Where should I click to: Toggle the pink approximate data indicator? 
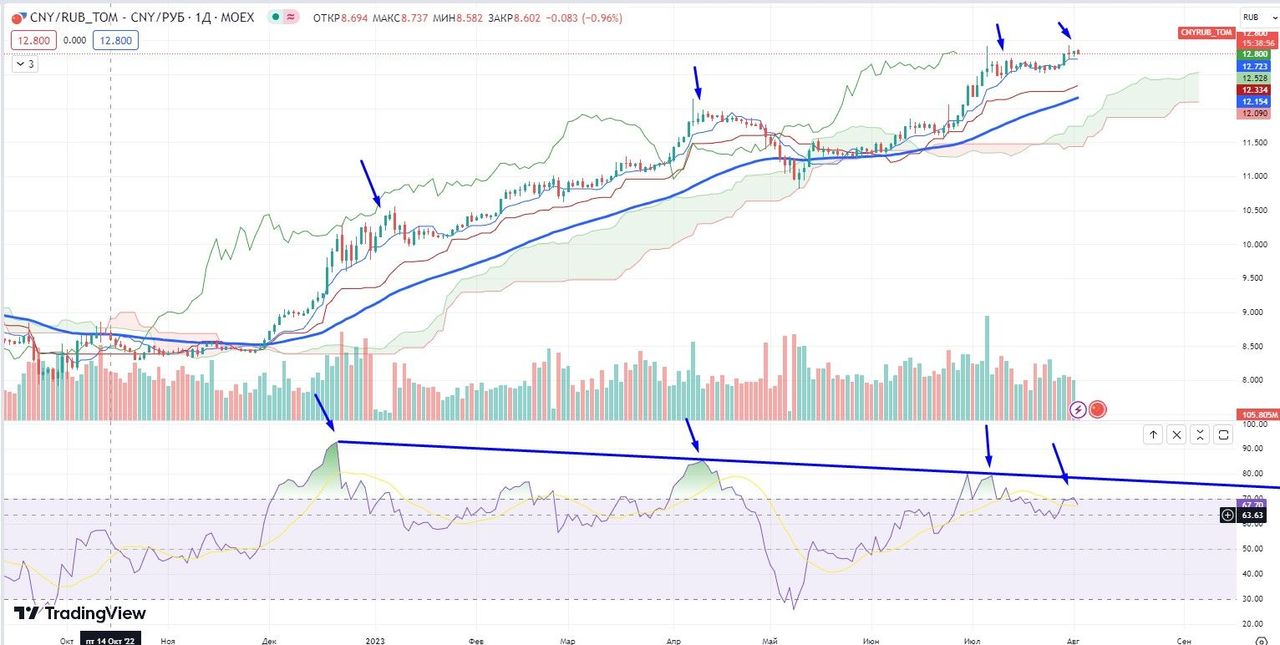coord(291,18)
